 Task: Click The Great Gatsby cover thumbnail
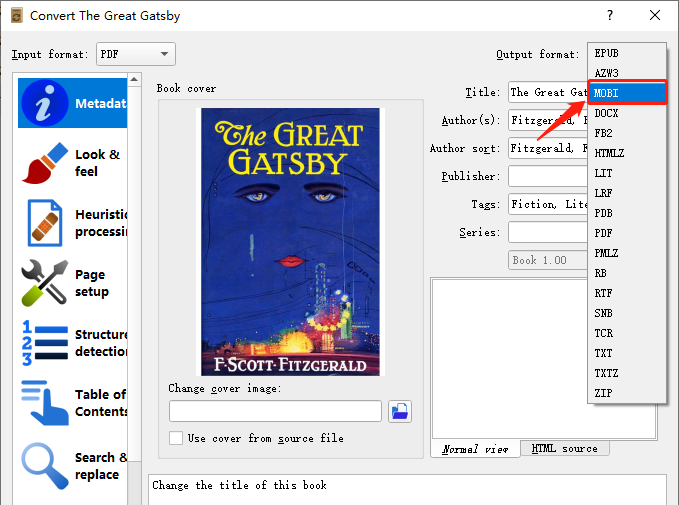[x=290, y=242]
